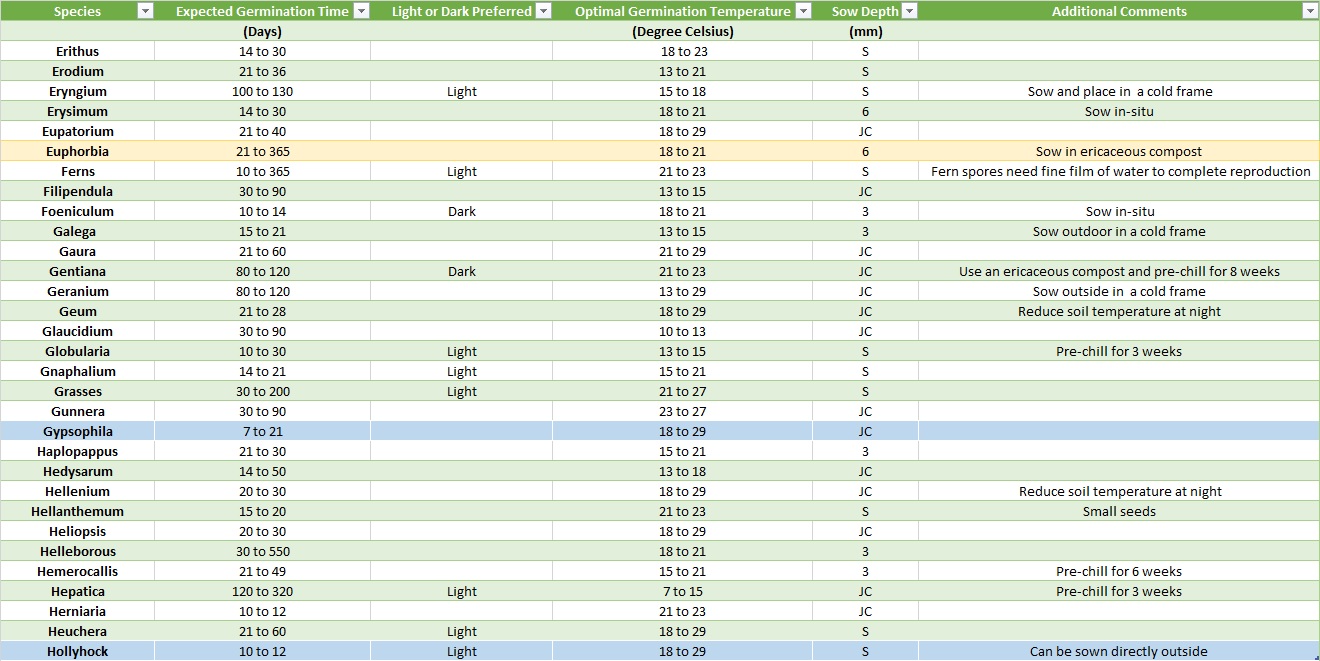Click the '100 to 130' germination time cell

(x=262, y=91)
